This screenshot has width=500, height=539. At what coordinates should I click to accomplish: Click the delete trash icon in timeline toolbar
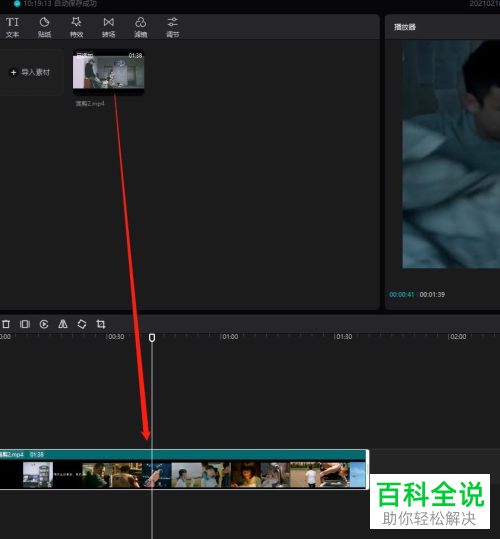point(6,324)
